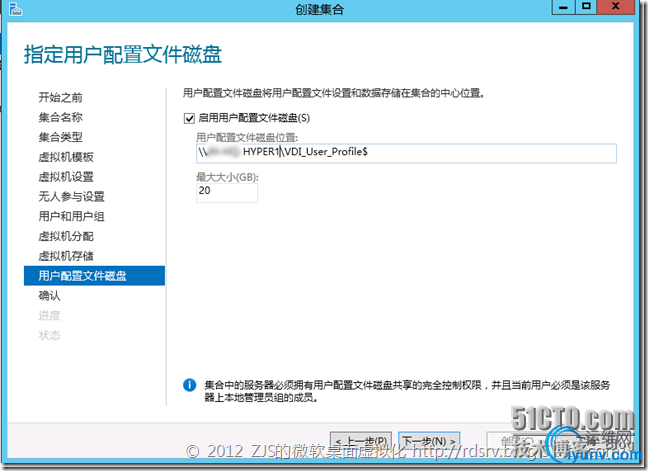648x471 pixels.
Task: Go to the 开始之前 step
Action: point(60,98)
